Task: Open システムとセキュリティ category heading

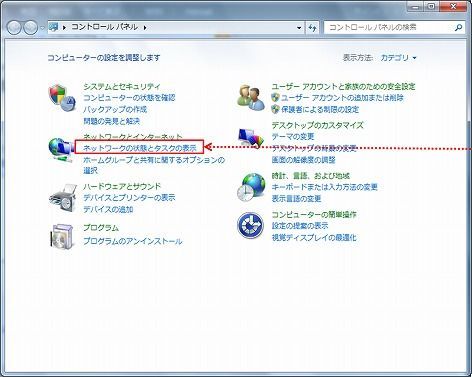Action: pyautogui.click(x=122, y=87)
